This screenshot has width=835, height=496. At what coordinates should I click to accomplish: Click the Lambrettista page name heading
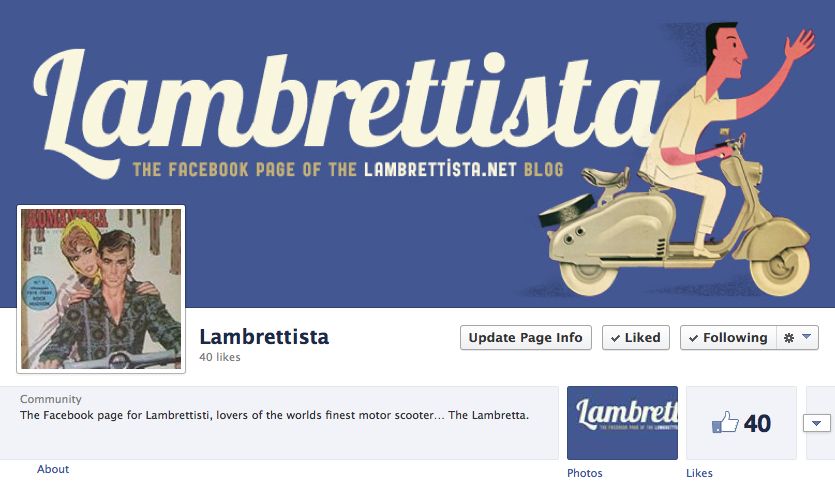pyautogui.click(x=264, y=337)
